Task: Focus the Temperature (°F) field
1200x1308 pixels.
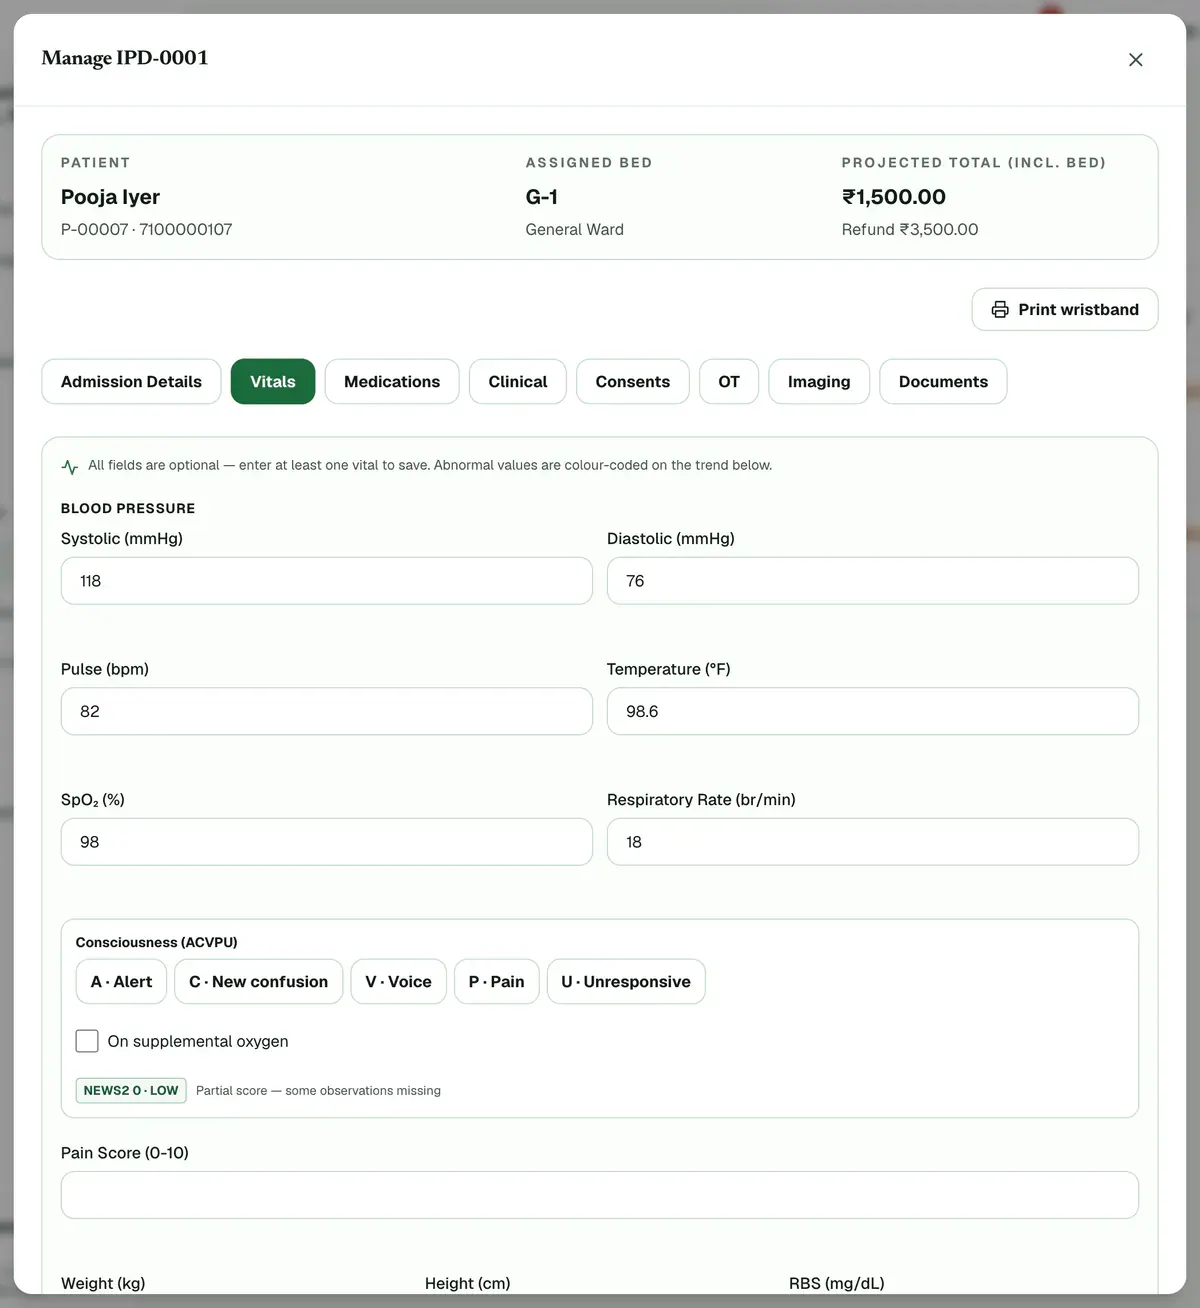Action: click(x=873, y=711)
